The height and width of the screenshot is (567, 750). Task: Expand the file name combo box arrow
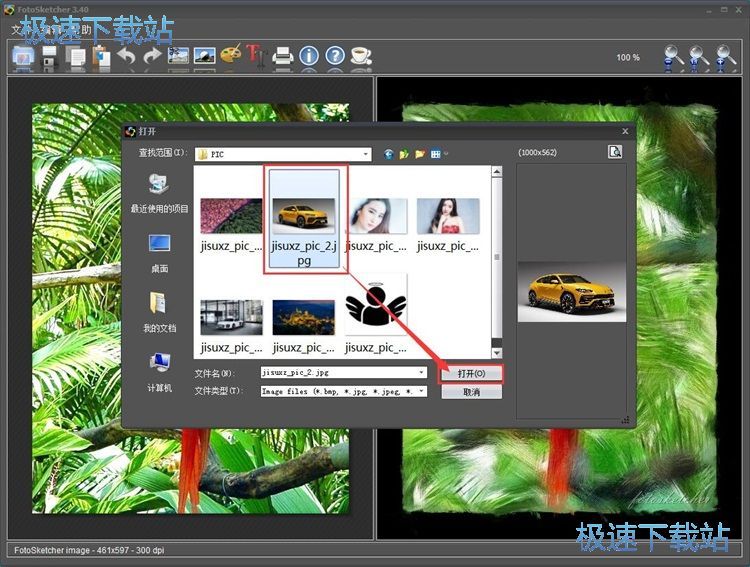pos(422,373)
